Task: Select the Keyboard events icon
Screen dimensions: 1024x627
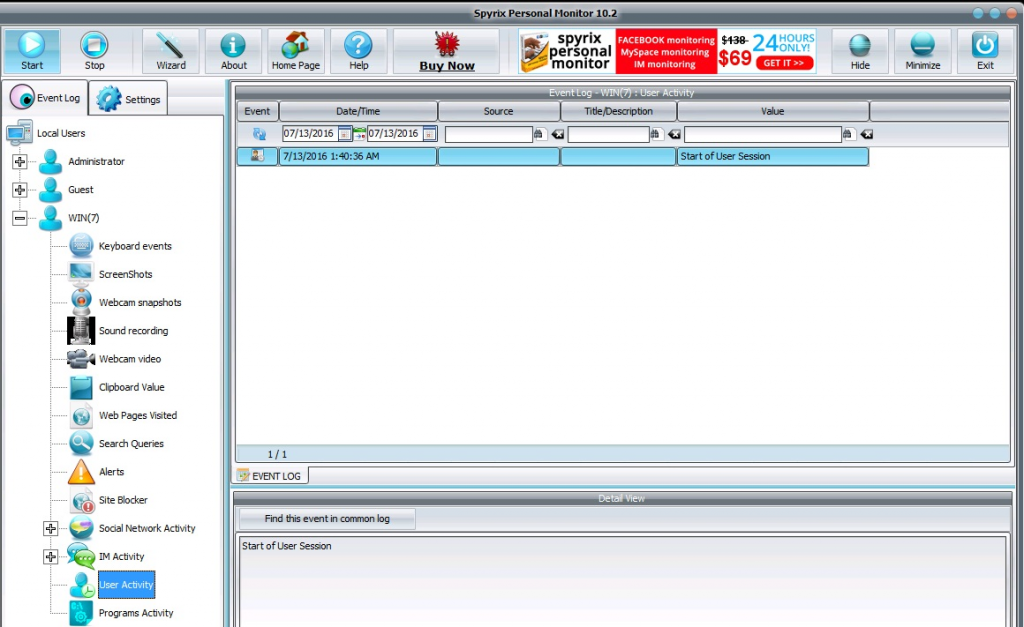Action: pyautogui.click(x=81, y=246)
